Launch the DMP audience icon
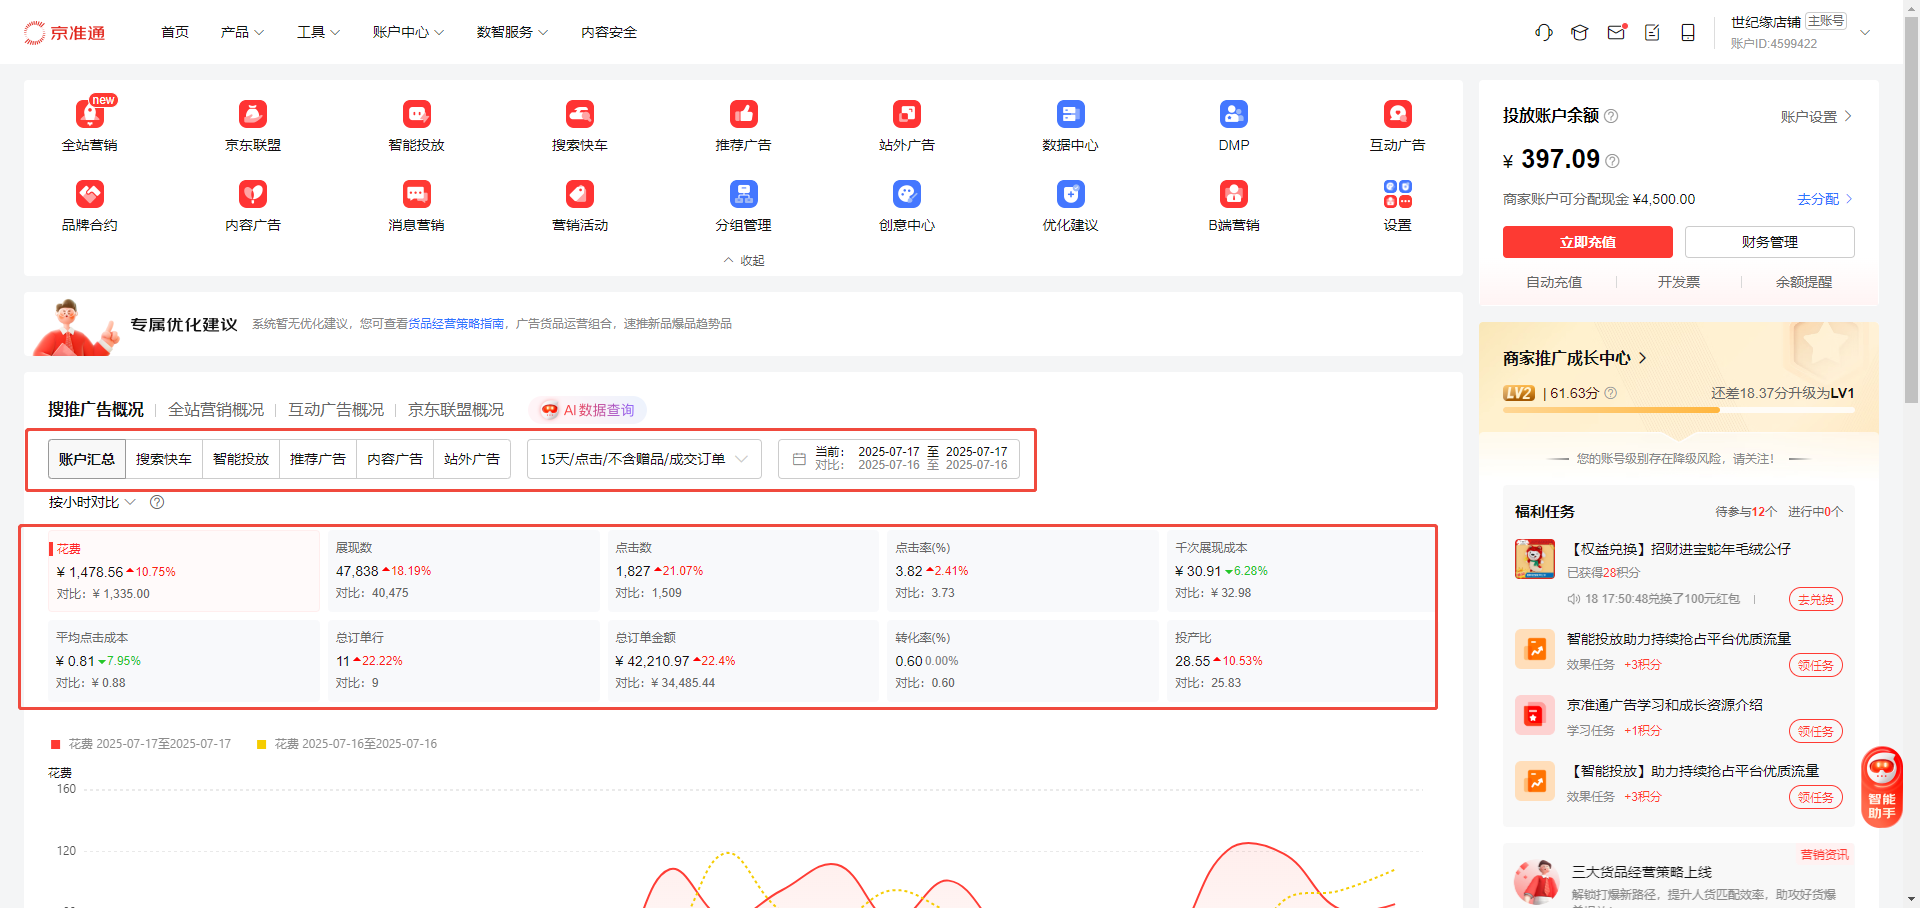Image resolution: width=1920 pixels, height=908 pixels. pos(1233,115)
